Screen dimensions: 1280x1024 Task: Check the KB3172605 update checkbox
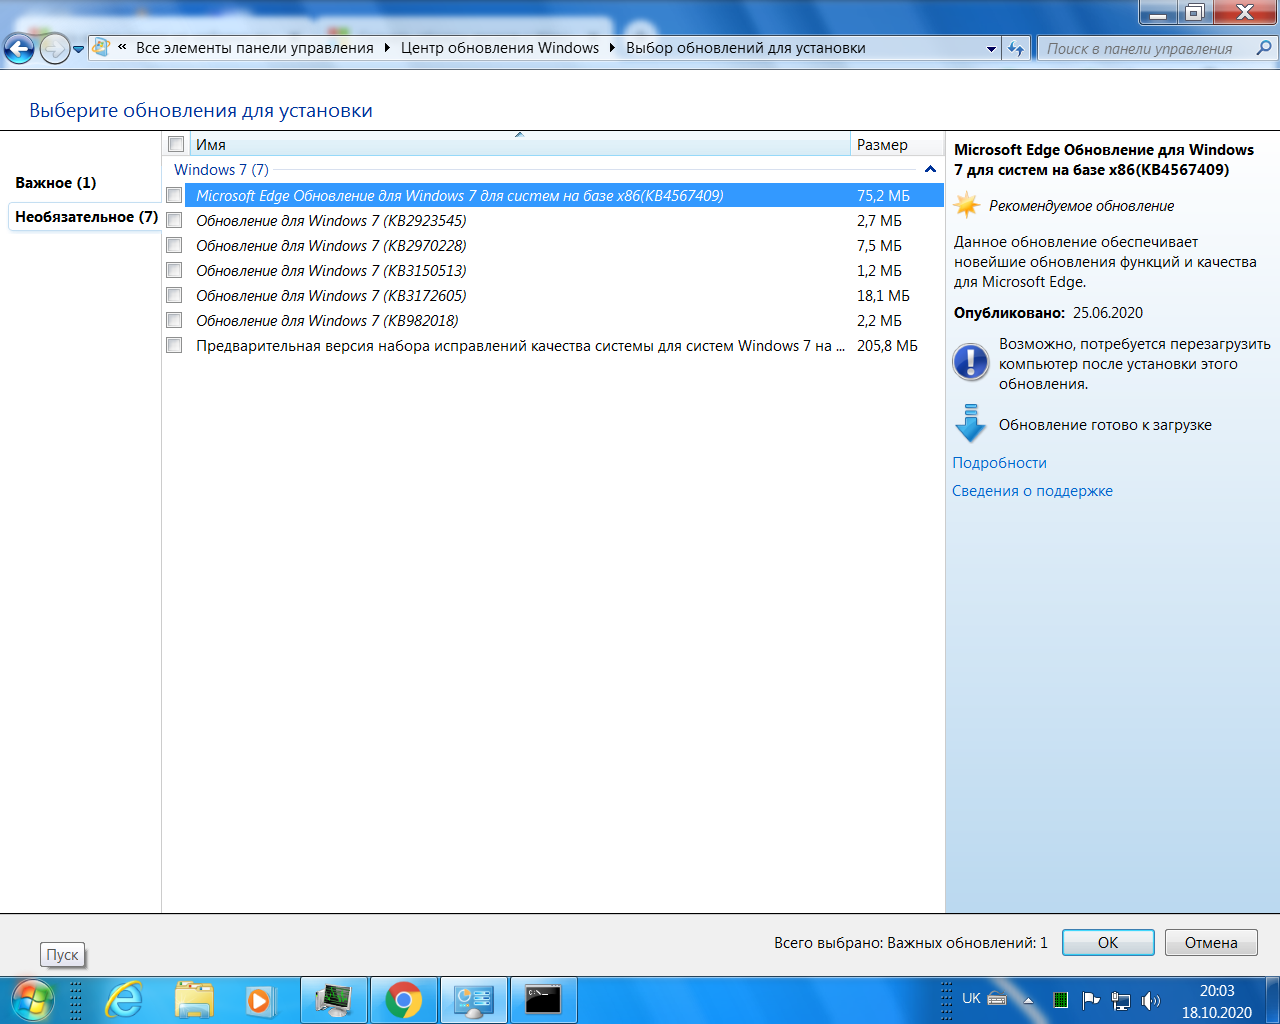pyautogui.click(x=174, y=296)
